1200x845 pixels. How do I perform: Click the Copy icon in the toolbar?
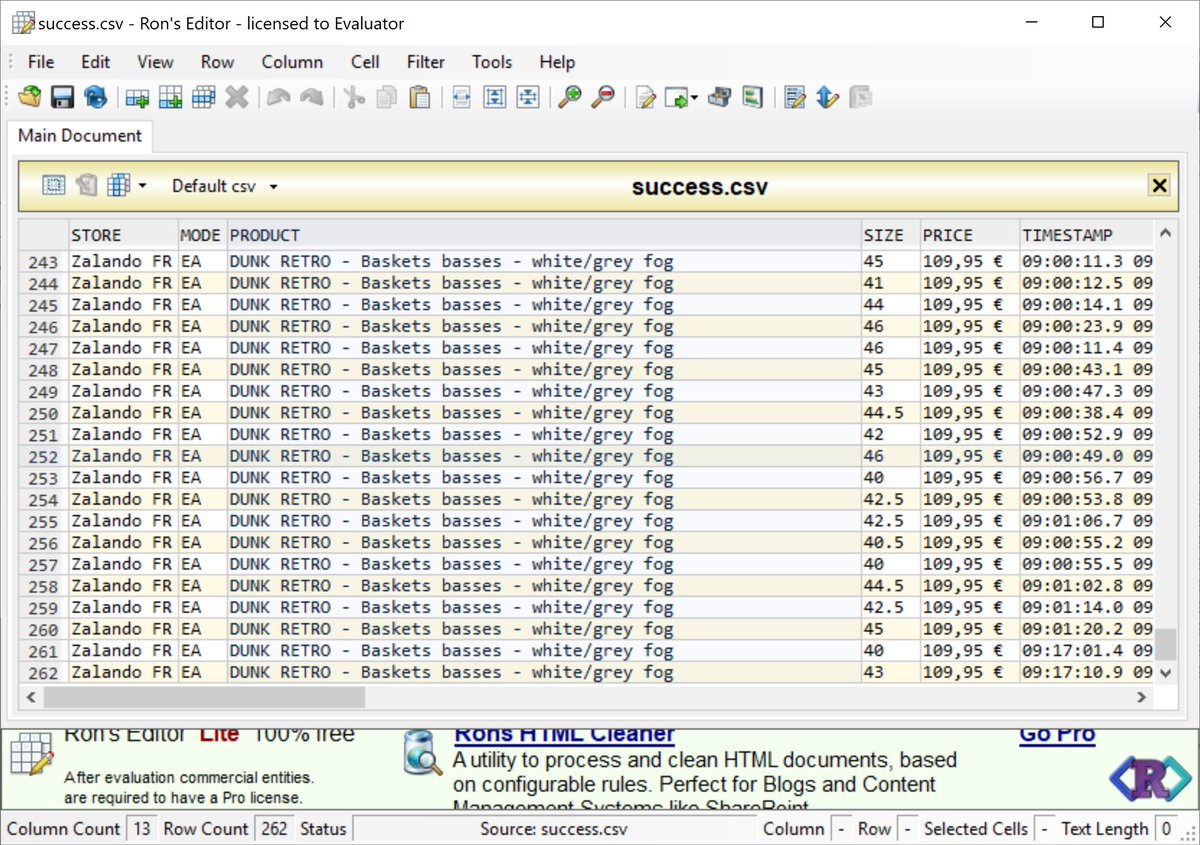tap(387, 97)
